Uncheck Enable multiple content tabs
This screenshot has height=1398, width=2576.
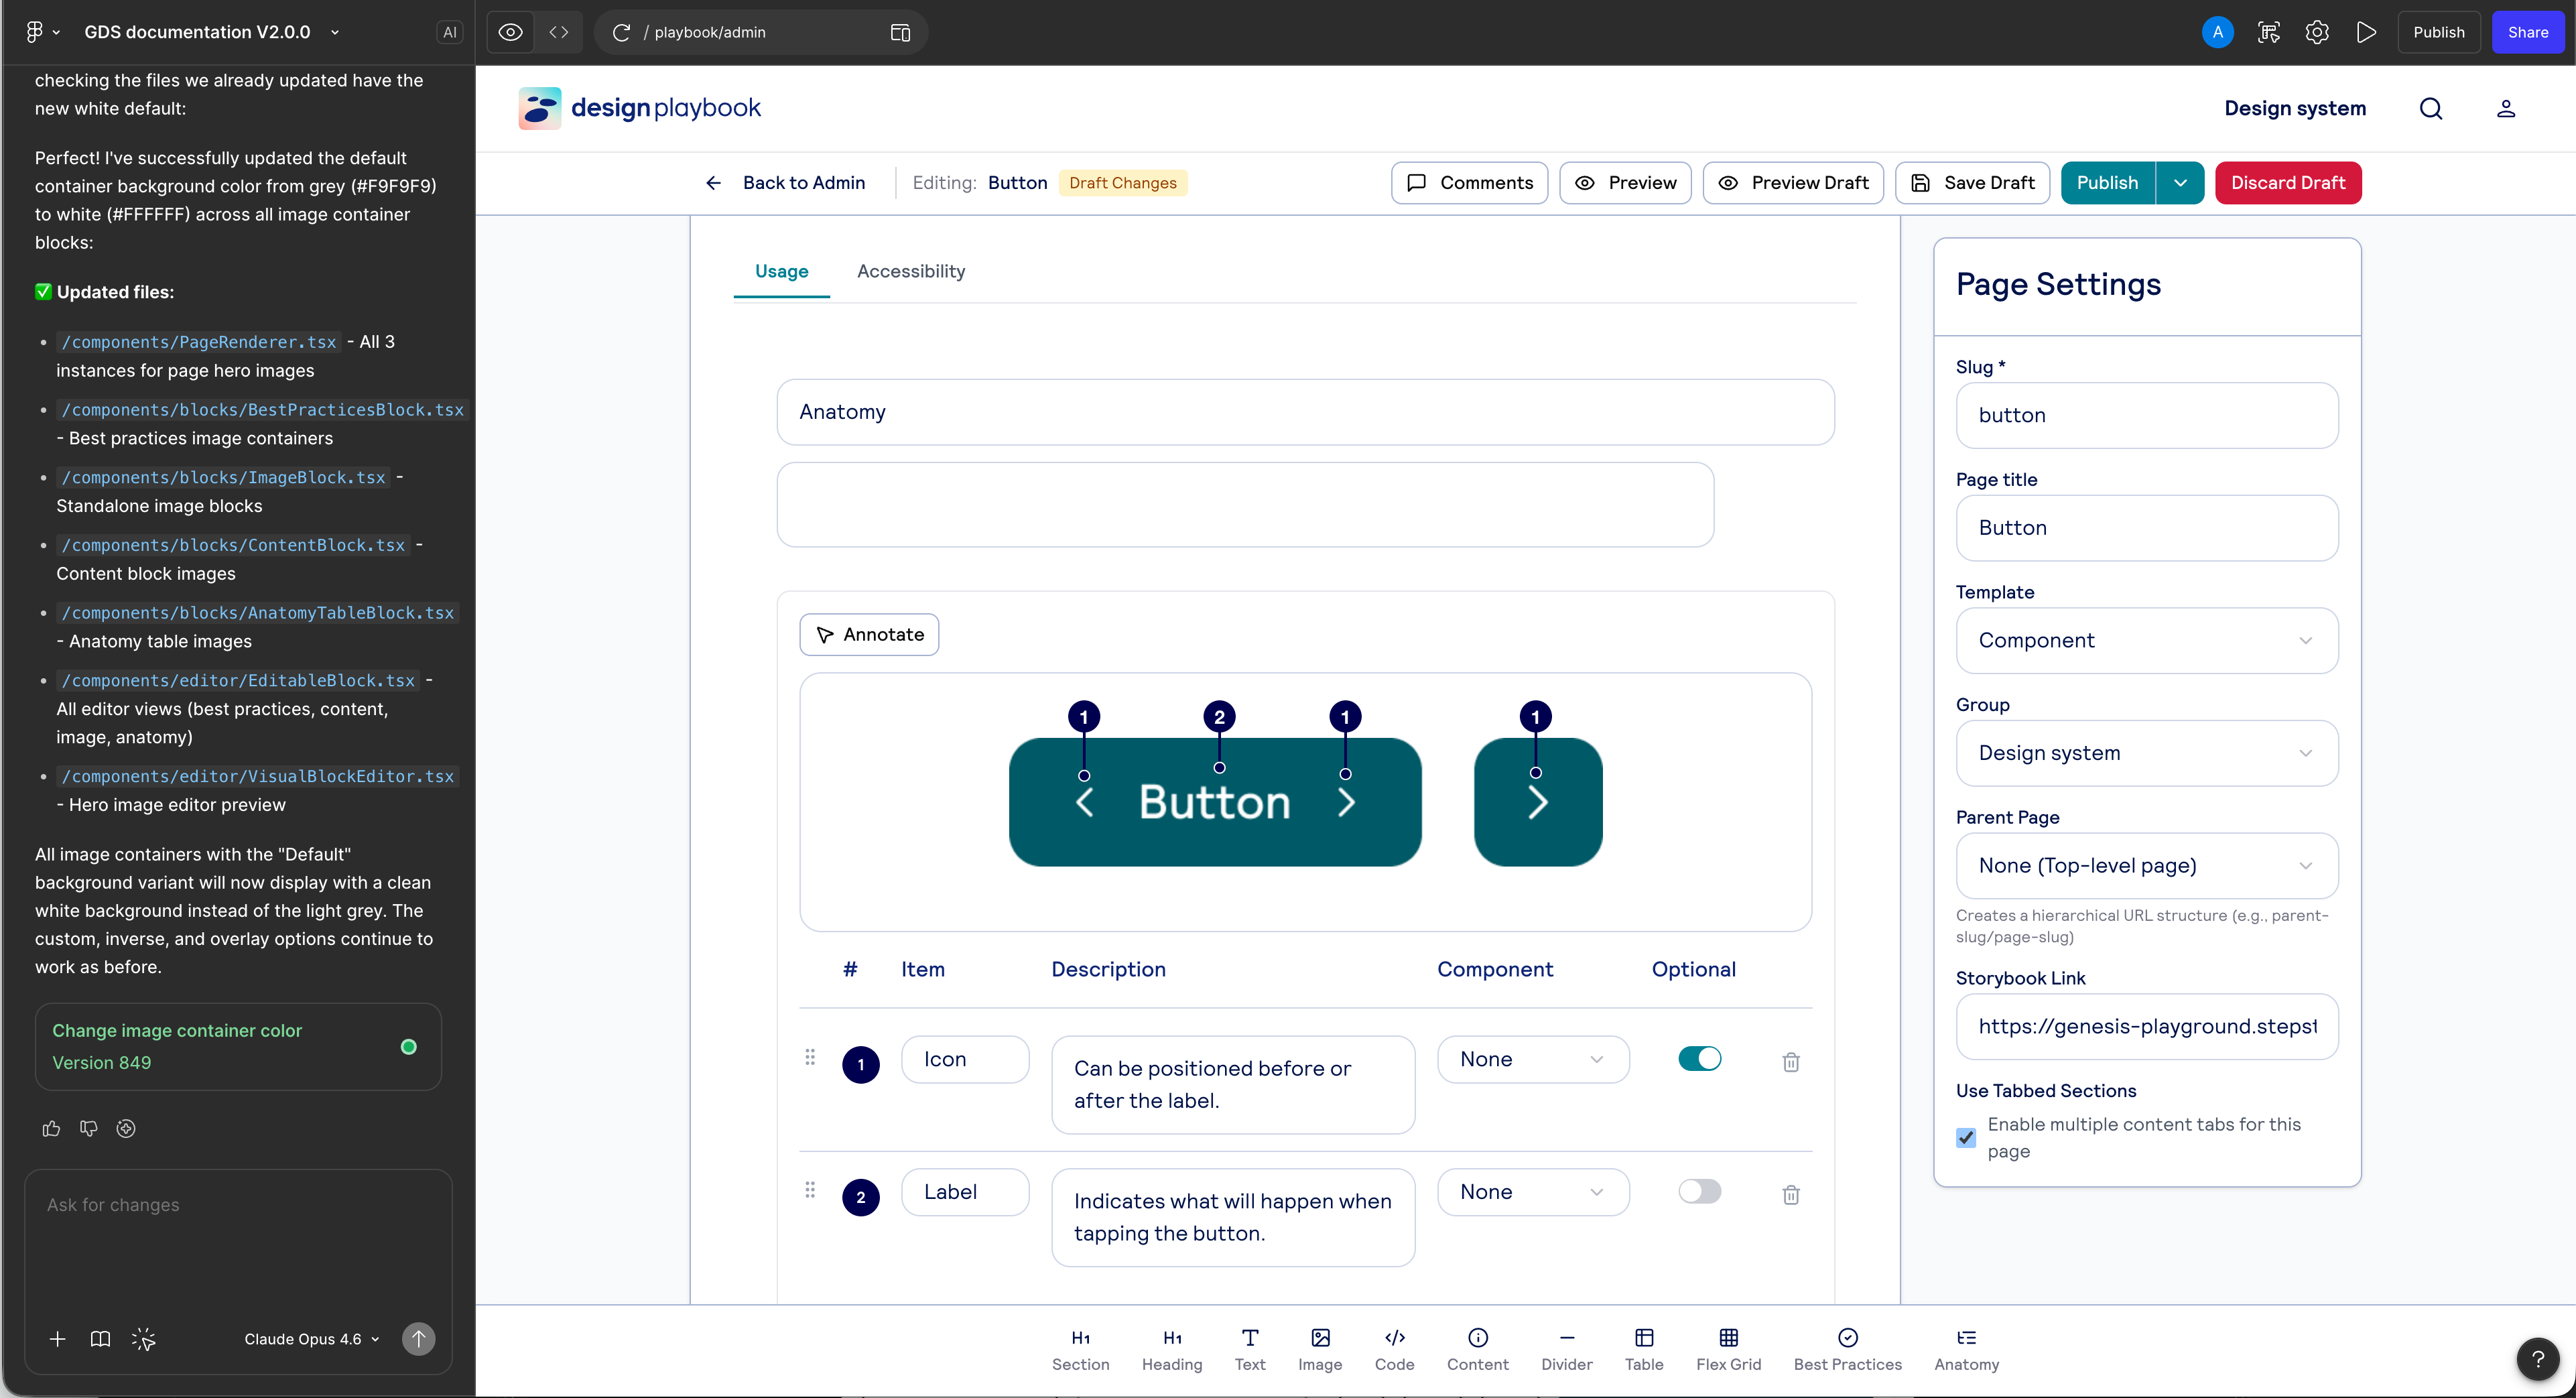click(x=1965, y=1138)
